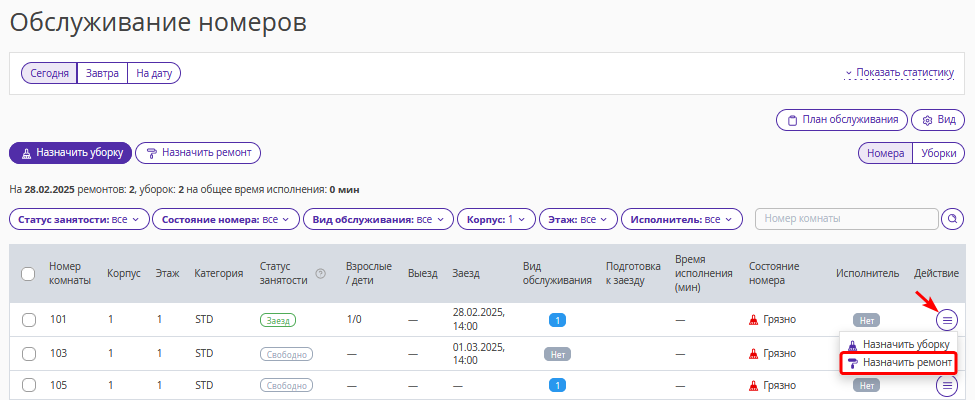Open action menu for room 105
975x400 pixels.
click(x=947, y=386)
